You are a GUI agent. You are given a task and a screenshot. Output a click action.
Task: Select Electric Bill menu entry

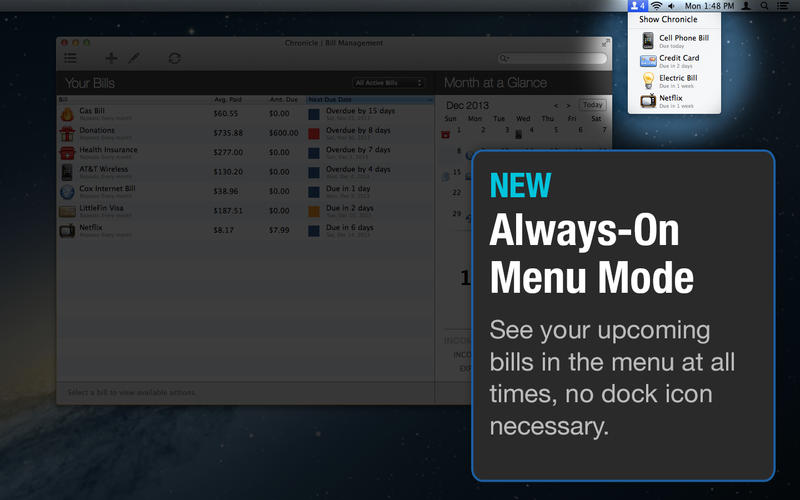[674, 81]
